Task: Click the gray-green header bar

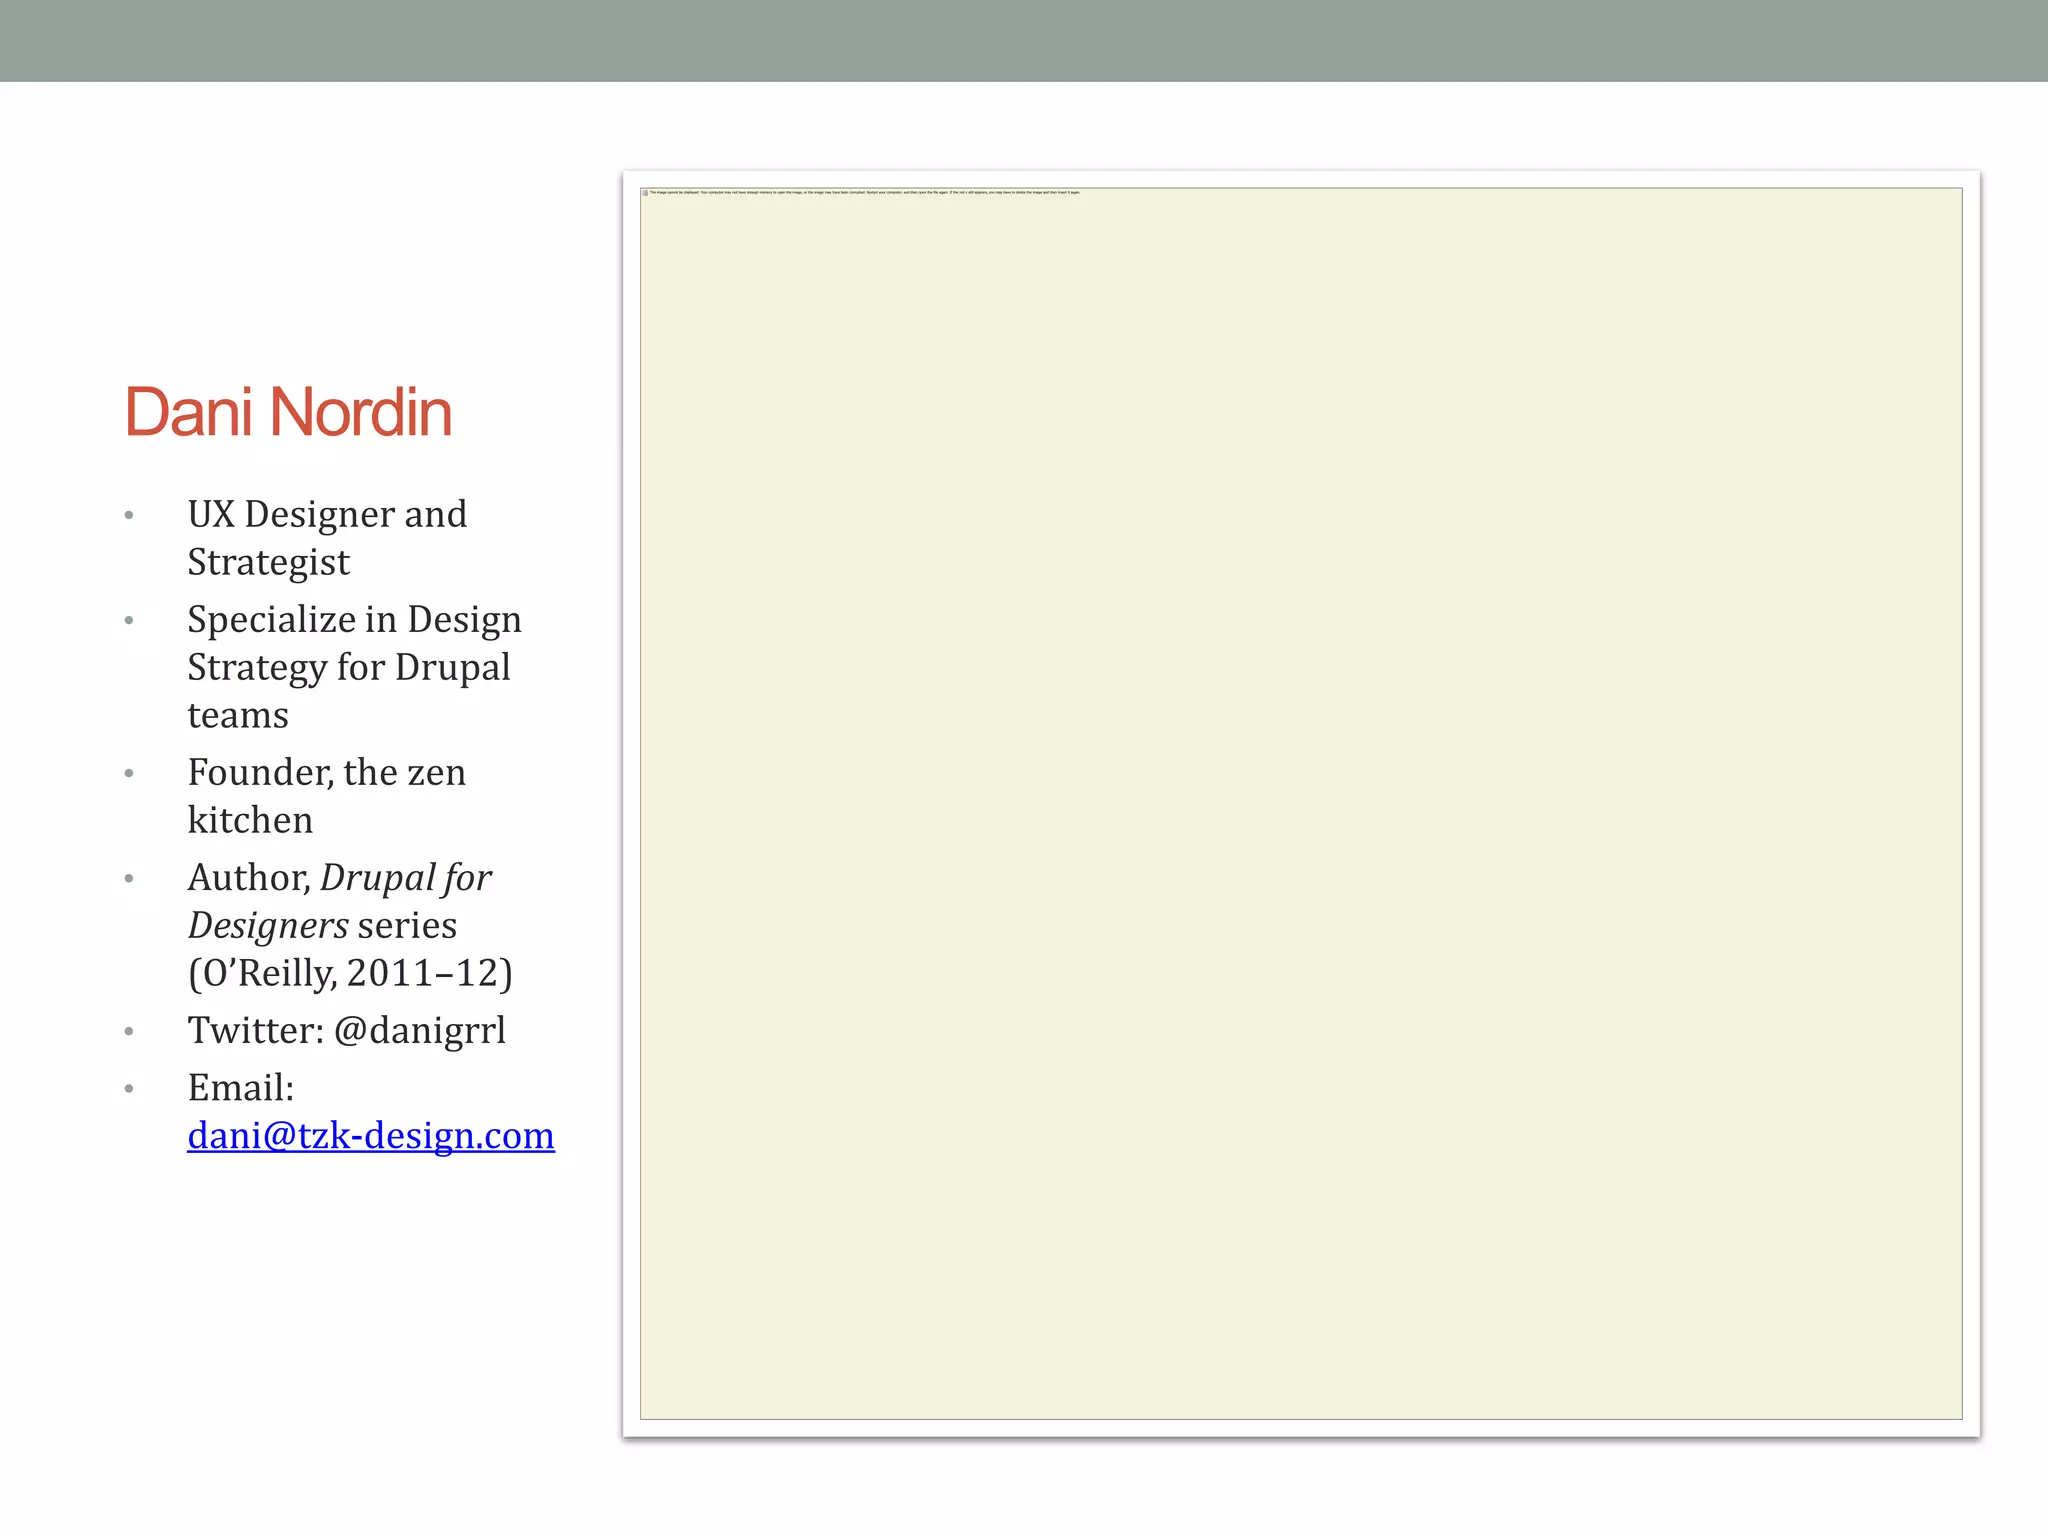Action: [x=1024, y=40]
